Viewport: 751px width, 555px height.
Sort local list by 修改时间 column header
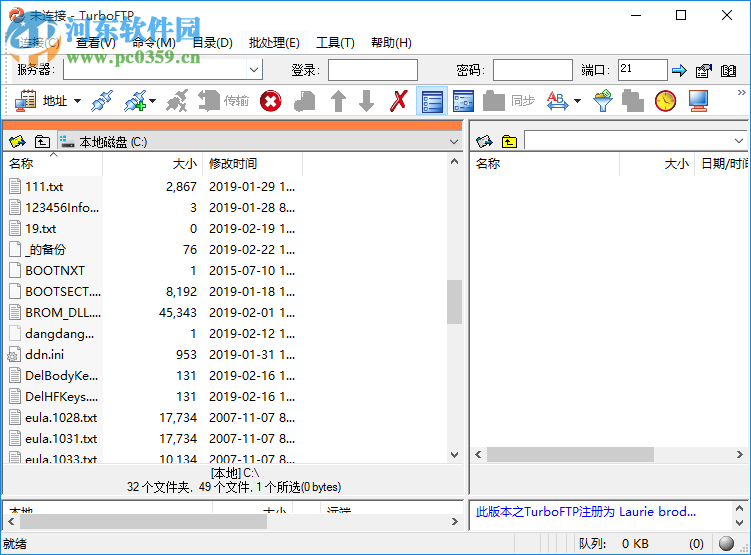252,164
